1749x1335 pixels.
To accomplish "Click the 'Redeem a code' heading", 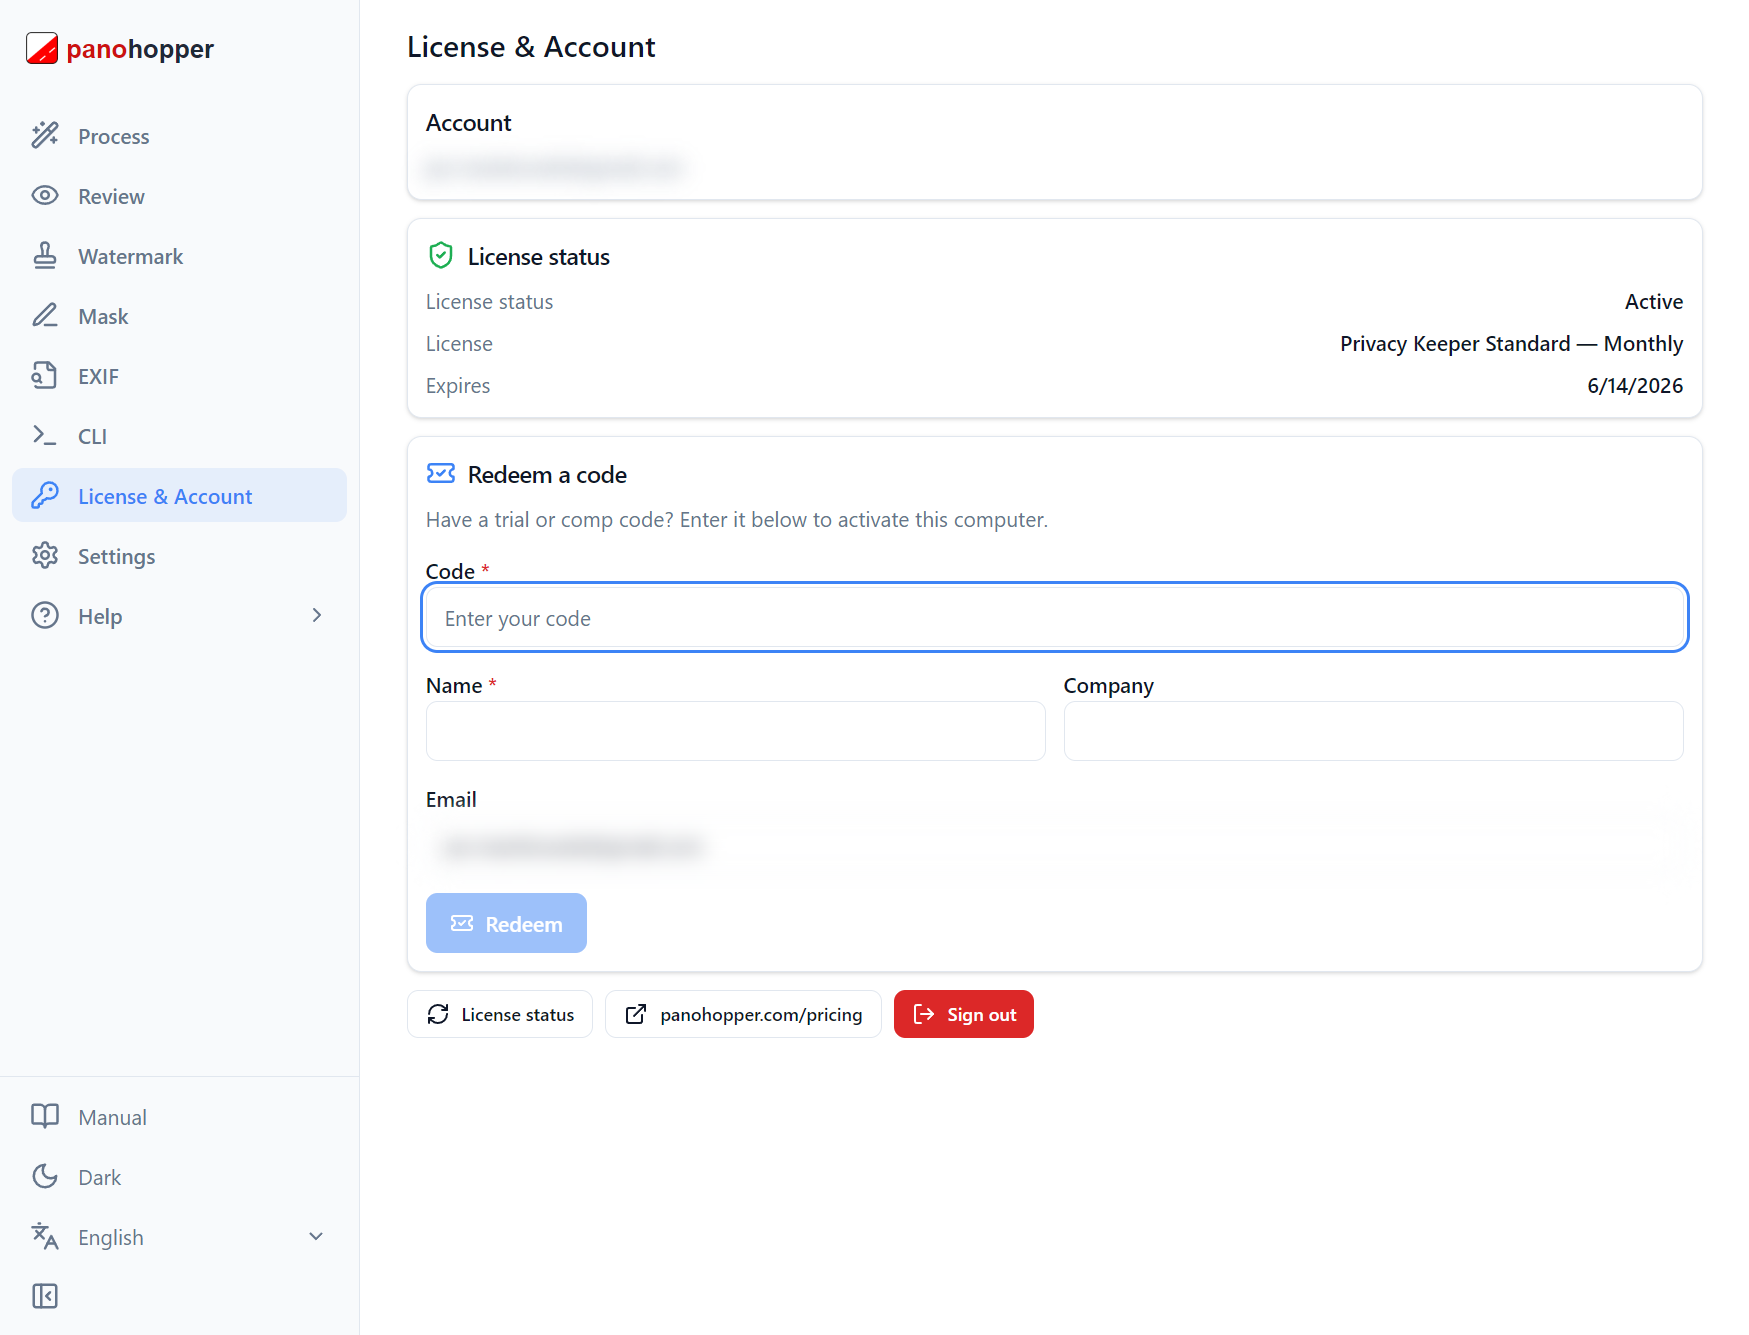I will pos(547,474).
